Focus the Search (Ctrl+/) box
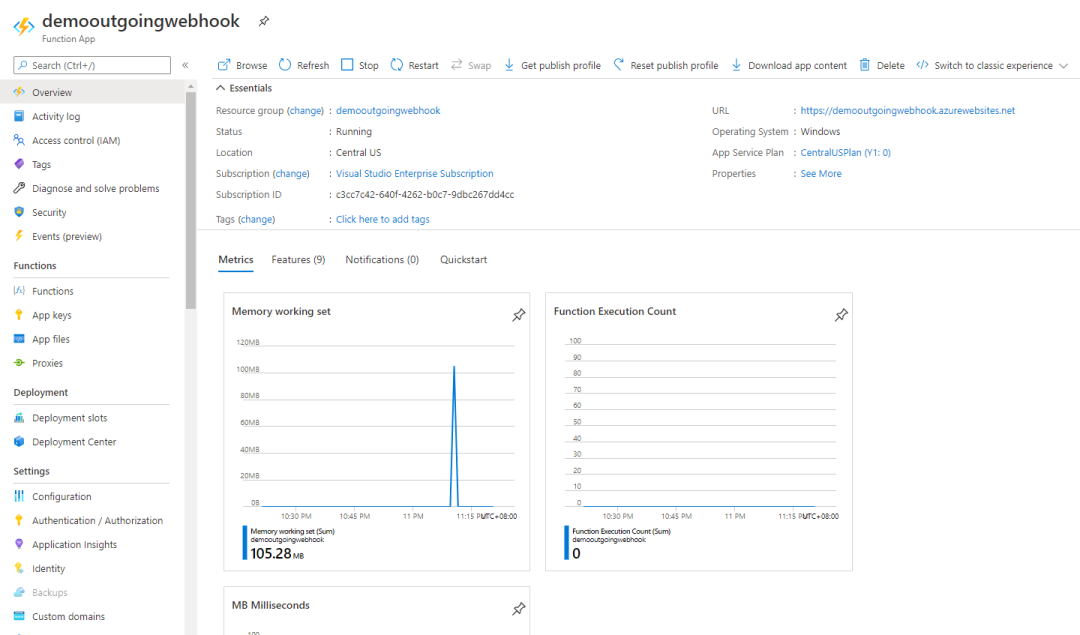 [92, 65]
